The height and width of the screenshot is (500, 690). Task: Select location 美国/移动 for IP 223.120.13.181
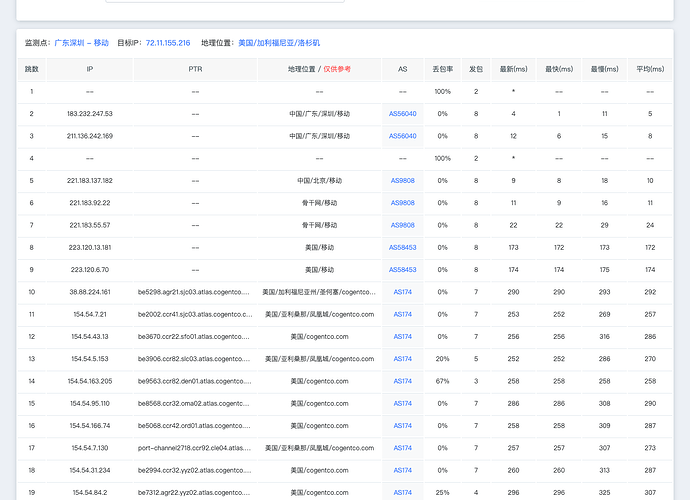[319, 247]
